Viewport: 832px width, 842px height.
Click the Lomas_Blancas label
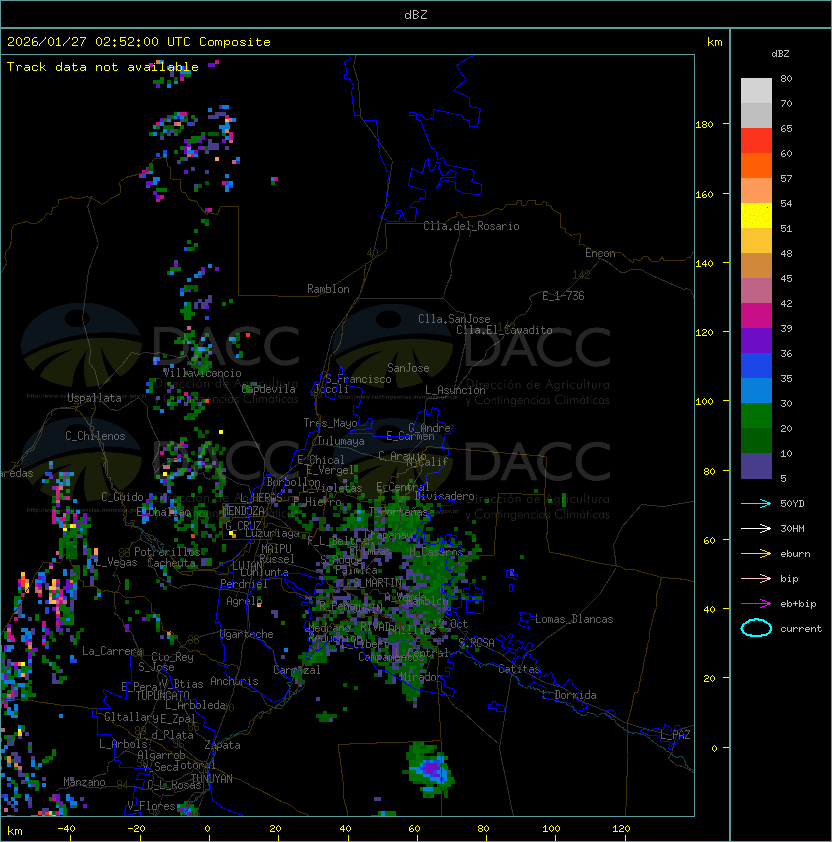click(574, 619)
